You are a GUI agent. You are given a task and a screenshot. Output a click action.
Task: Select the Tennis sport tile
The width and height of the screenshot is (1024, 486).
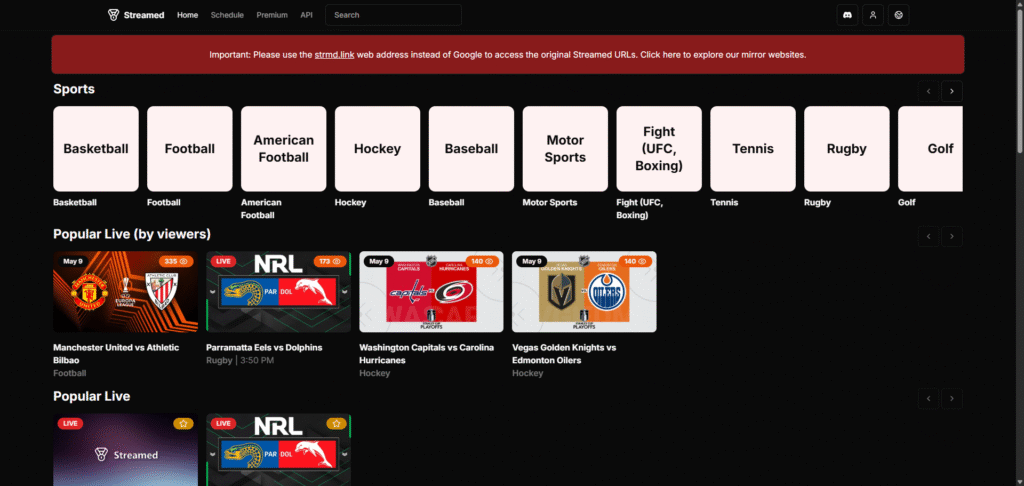pyautogui.click(x=753, y=149)
